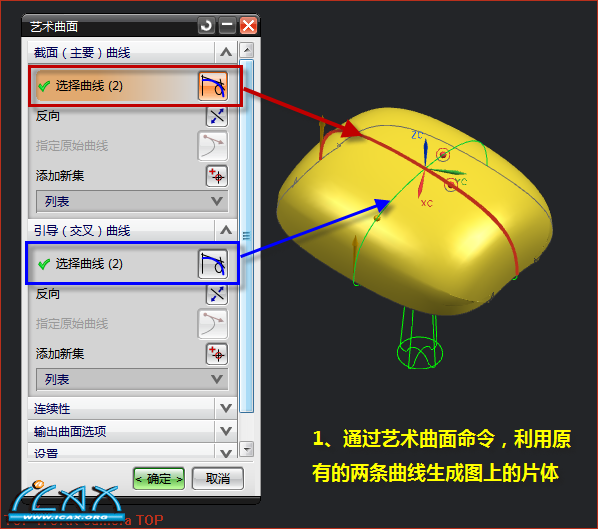This screenshot has height=529, width=598.
Task: Open the section curves 列表 dropdown
Action: click(132, 201)
